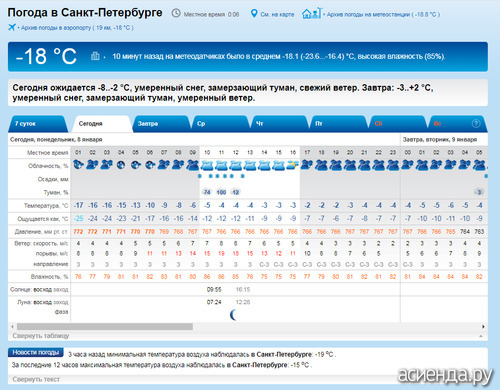The image size is (500, 390).
Task: Click the moon phase crescent icon
Action: [x=234, y=314]
